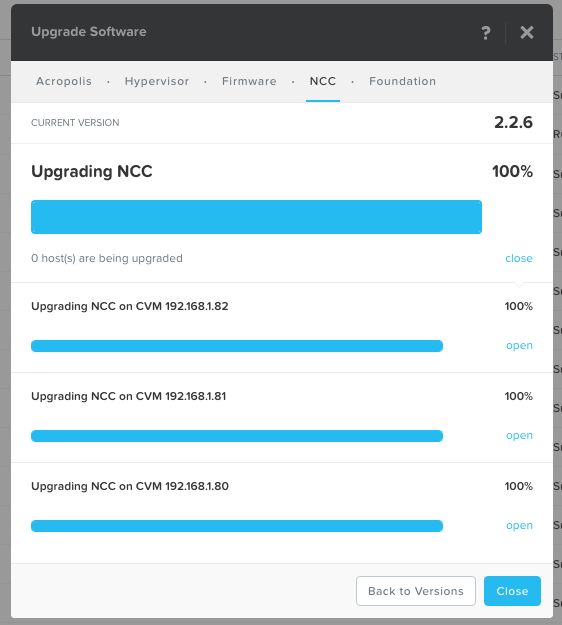The image size is (562, 625).
Task: Click the main Upgrading NCC progress bar
Action: 256,217
